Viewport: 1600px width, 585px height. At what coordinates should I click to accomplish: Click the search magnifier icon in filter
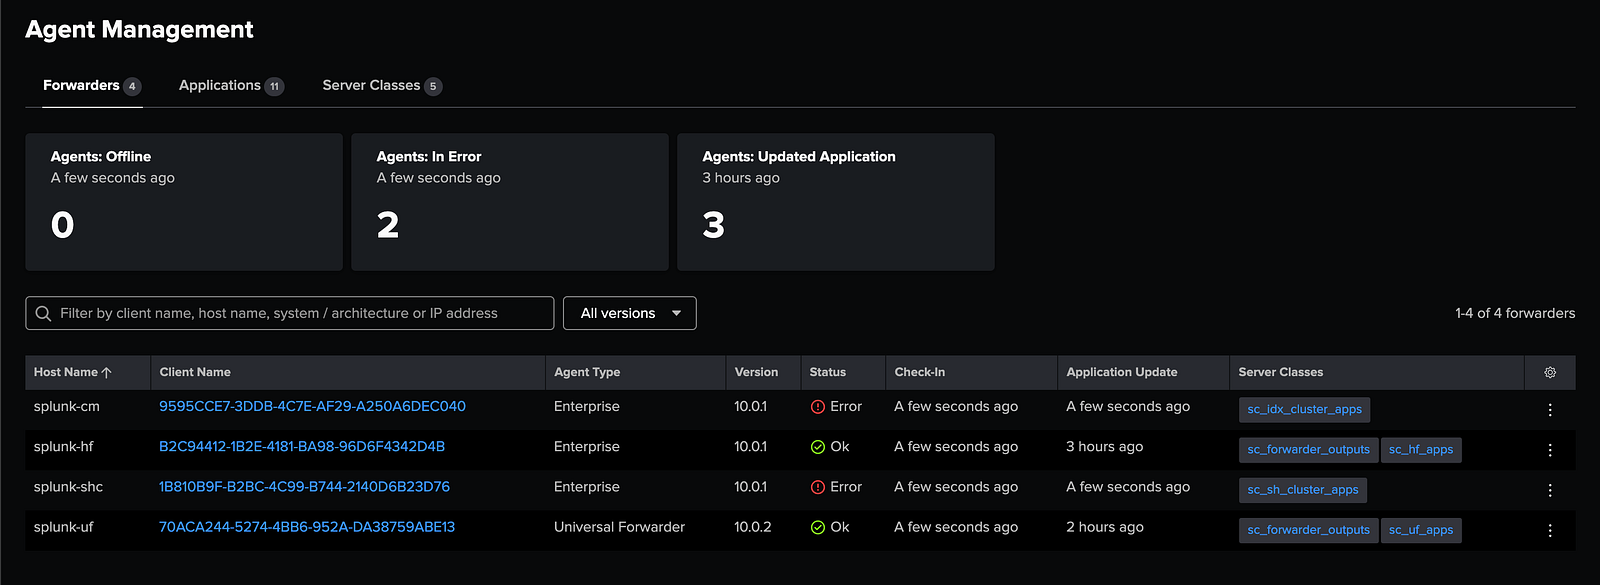[x=43, y=313]
